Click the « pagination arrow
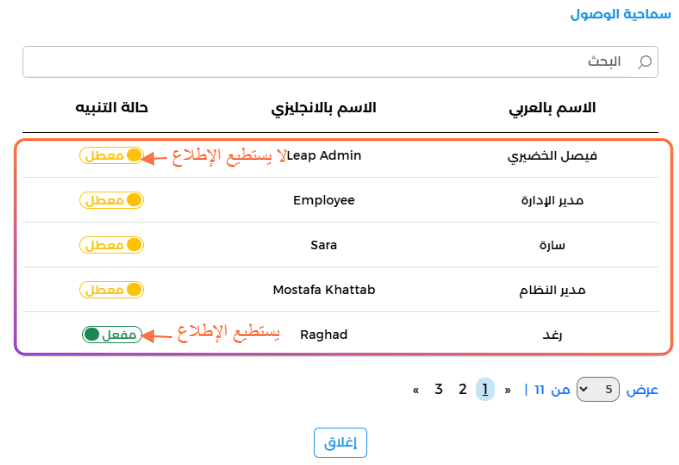This screenshot has height=465, width=679. pyautogui.click(x=416, y=391)
